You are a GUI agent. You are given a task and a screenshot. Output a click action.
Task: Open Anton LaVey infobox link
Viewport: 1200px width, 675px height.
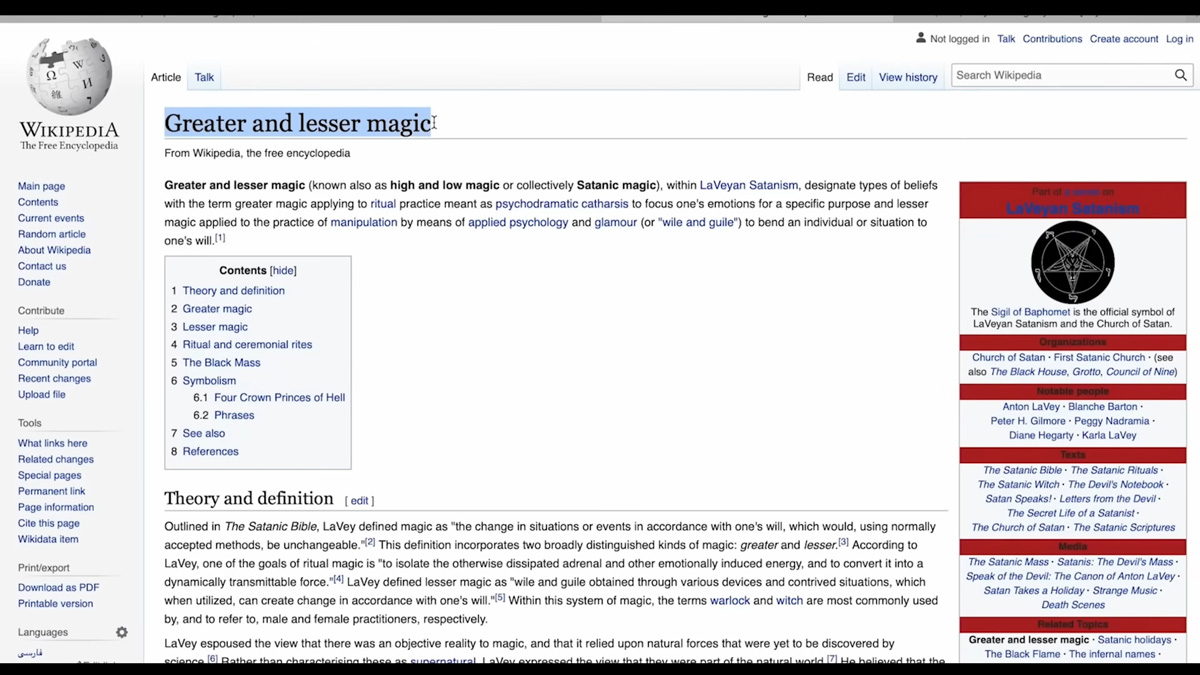1031,407
